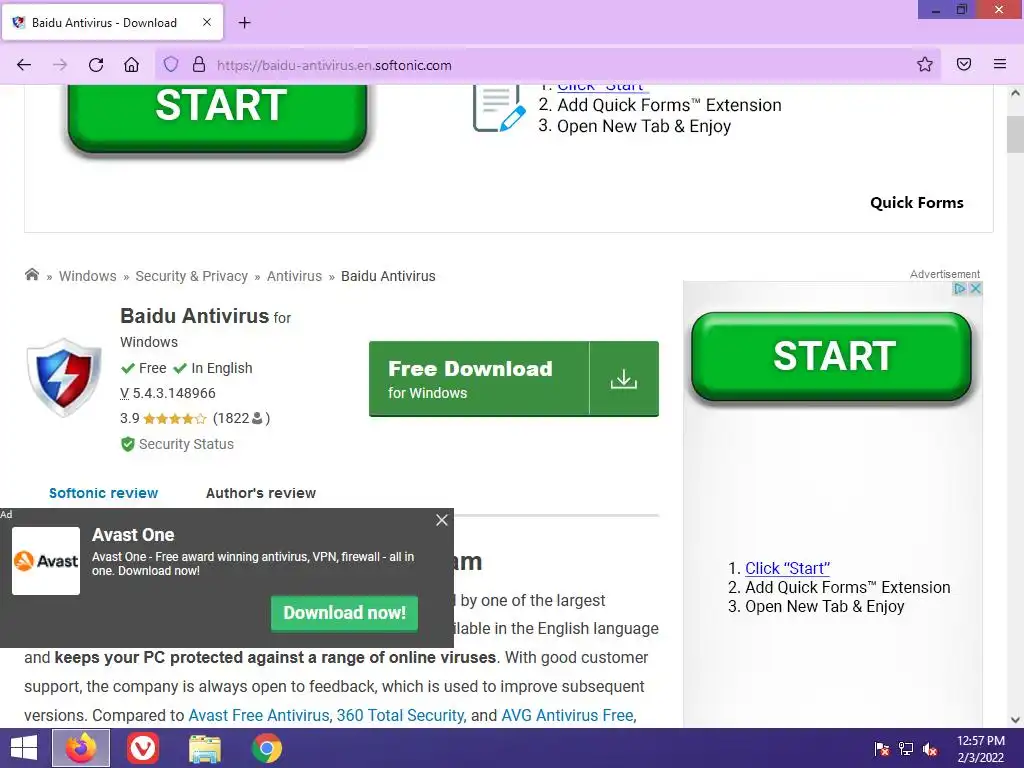Open the Pocket save icon
This screenshot has height=768, width=1024.
pos(963,64)
